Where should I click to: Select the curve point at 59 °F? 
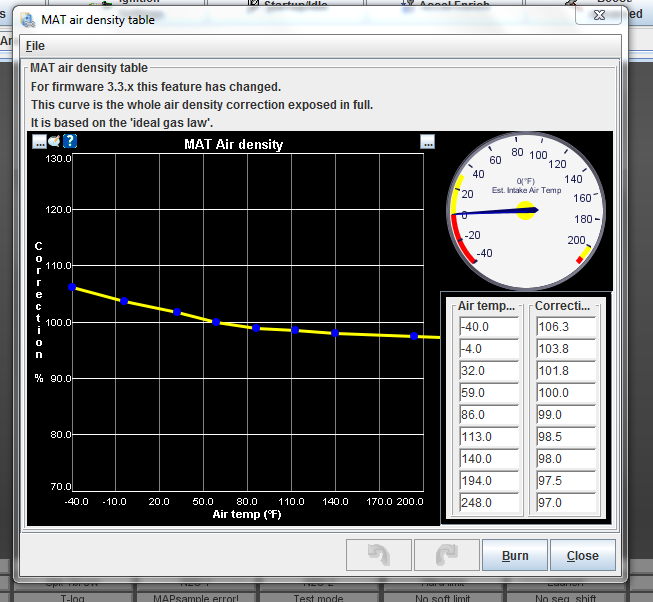216,322
